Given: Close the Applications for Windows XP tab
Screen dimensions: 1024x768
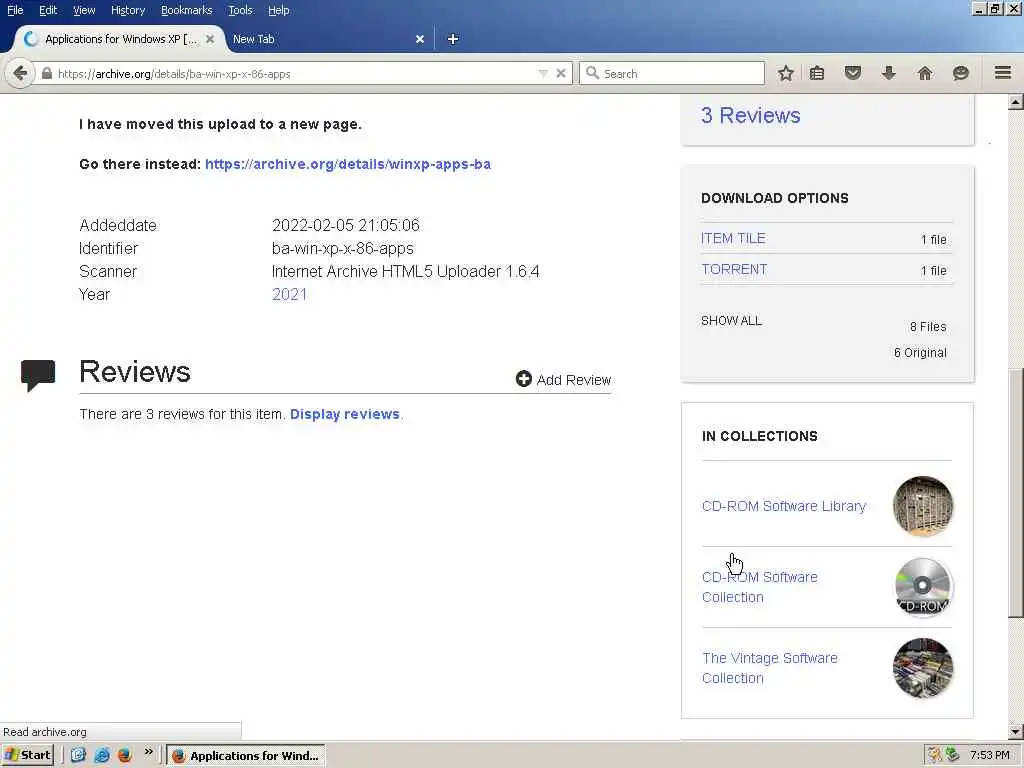Looking at the screenshot, I should 210,39.
